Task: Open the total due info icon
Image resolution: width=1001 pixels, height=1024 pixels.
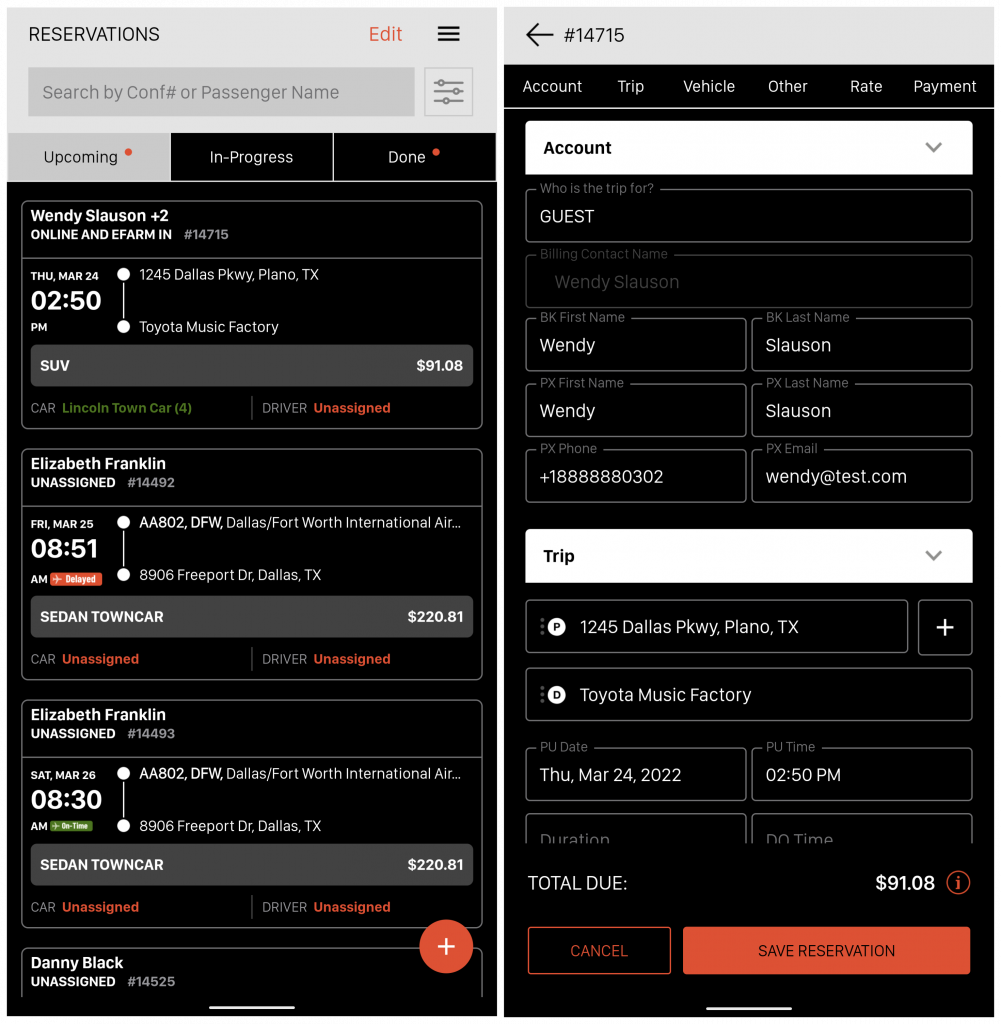Action: pyautogui.click(x=958, y=883)
